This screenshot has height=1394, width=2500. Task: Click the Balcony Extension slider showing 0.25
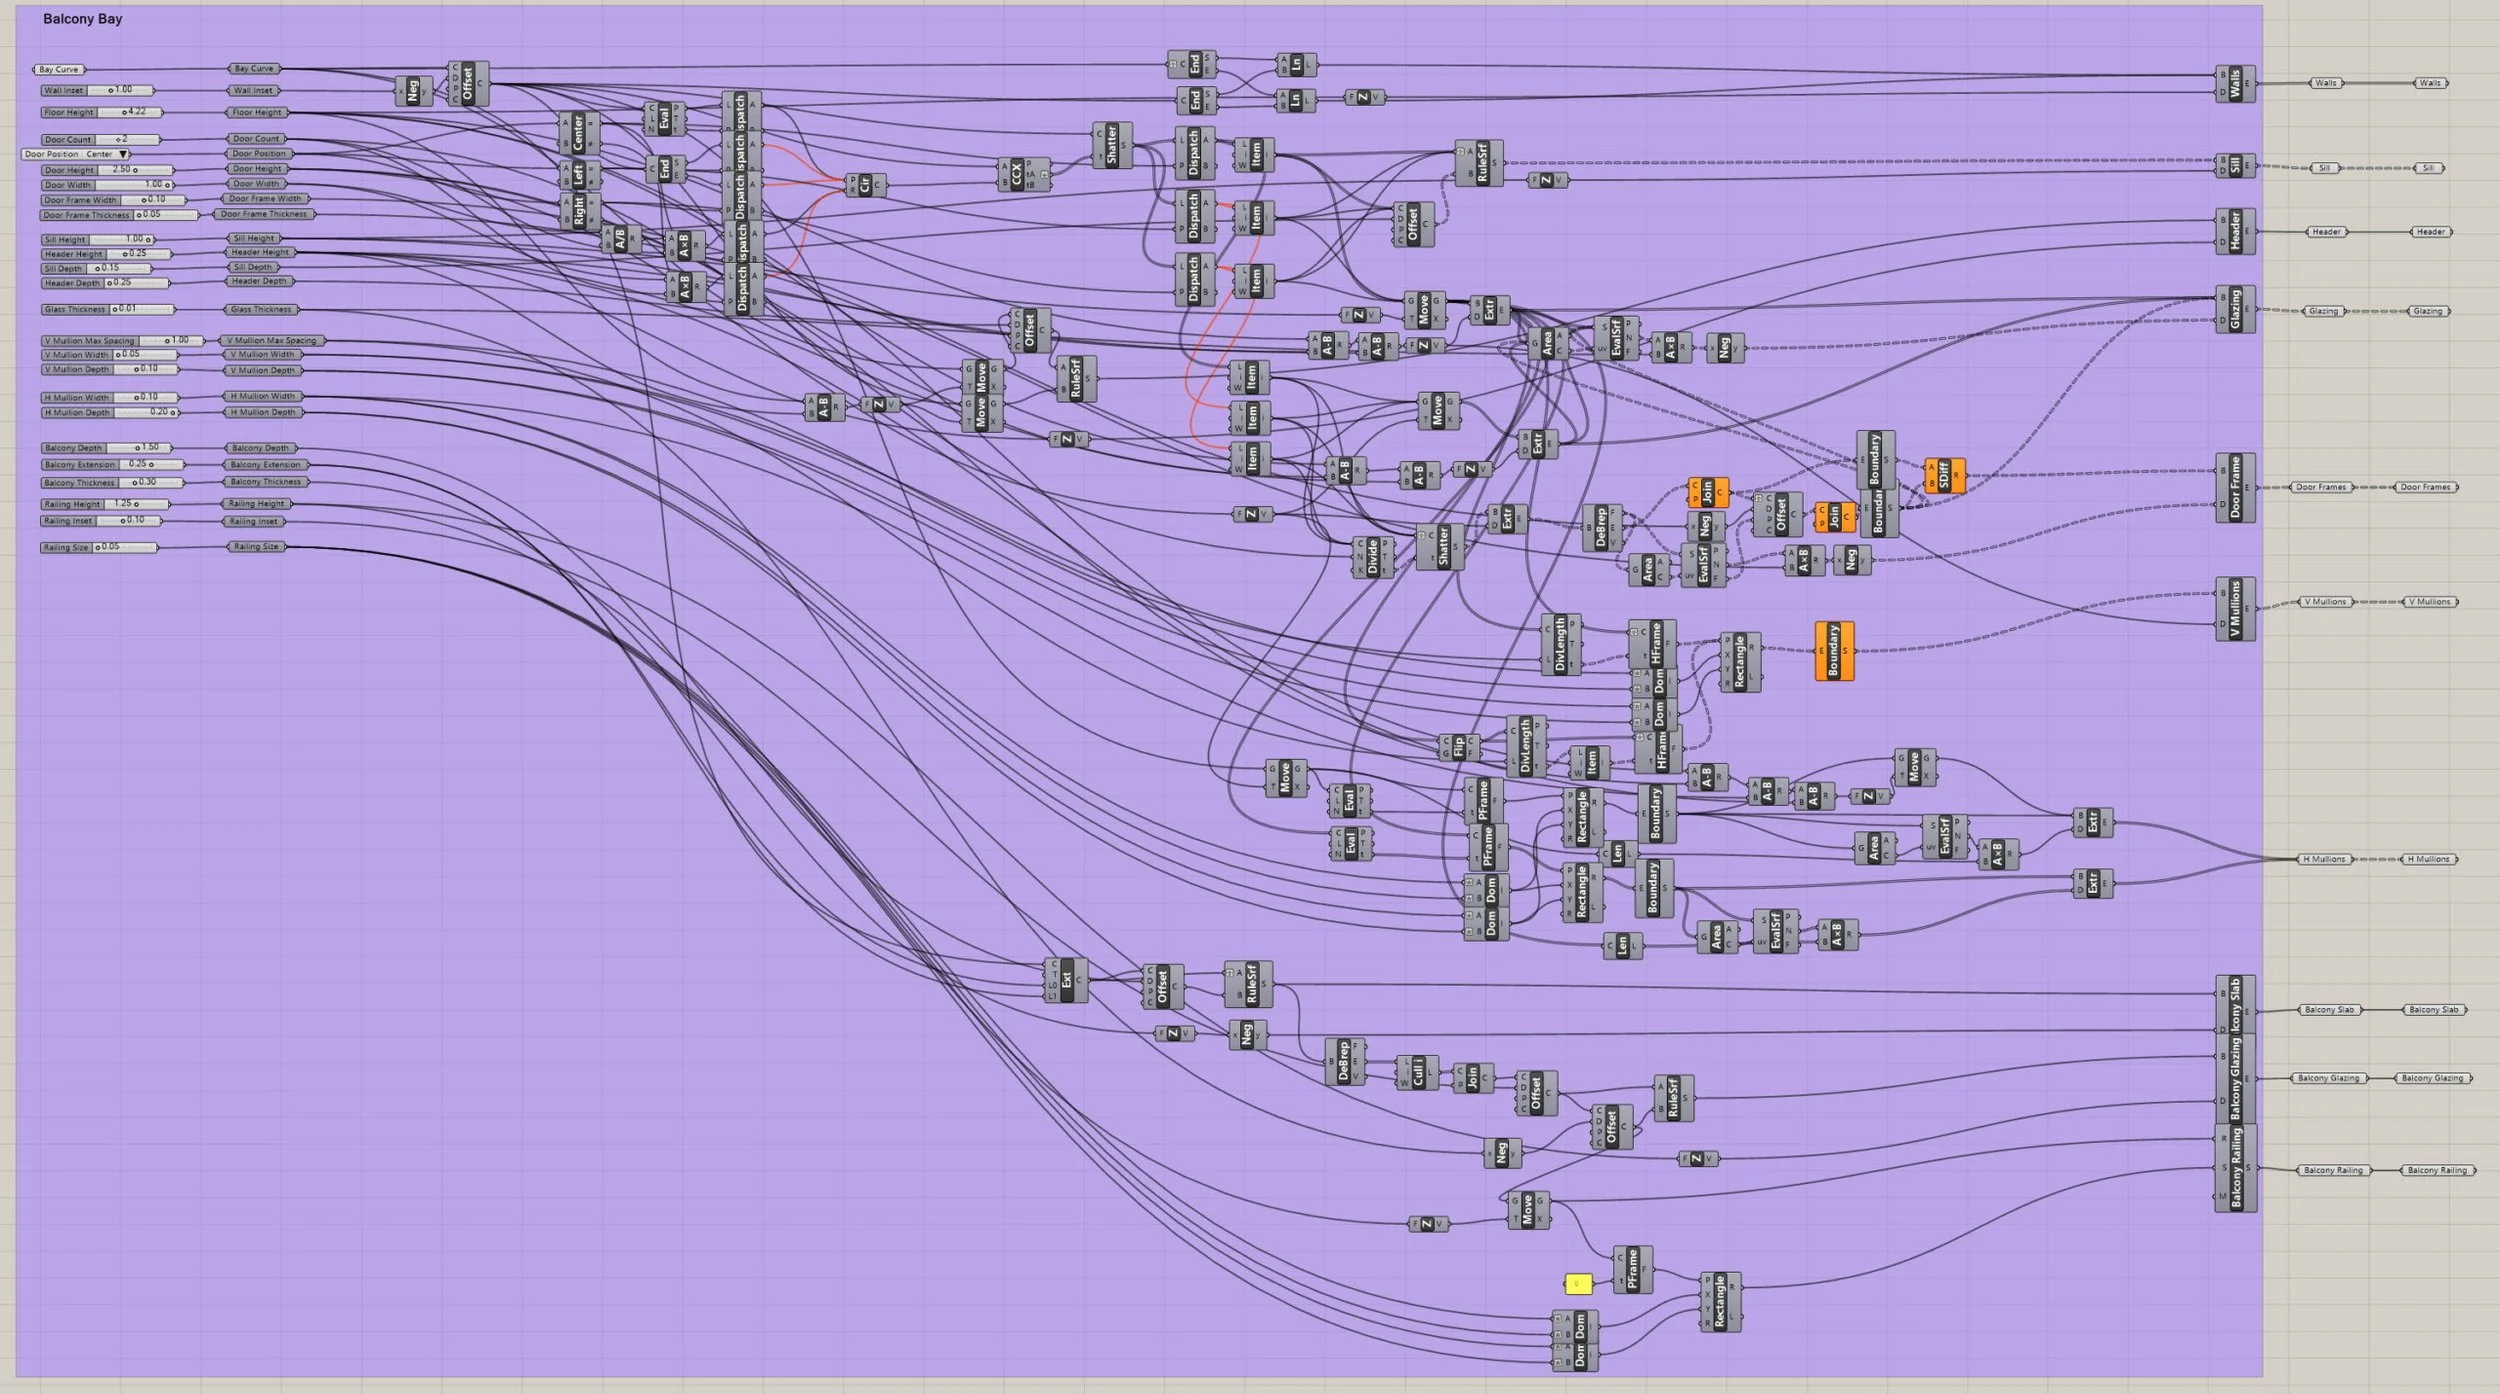[113, 465]
